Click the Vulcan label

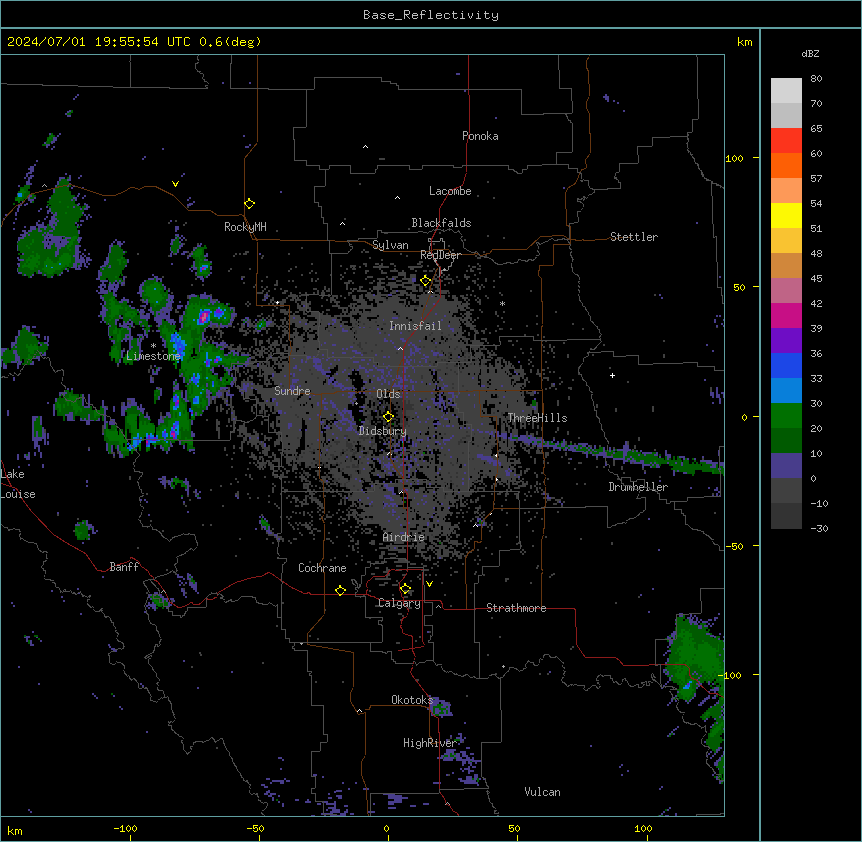pyautogui.click(x=543, y=792)
